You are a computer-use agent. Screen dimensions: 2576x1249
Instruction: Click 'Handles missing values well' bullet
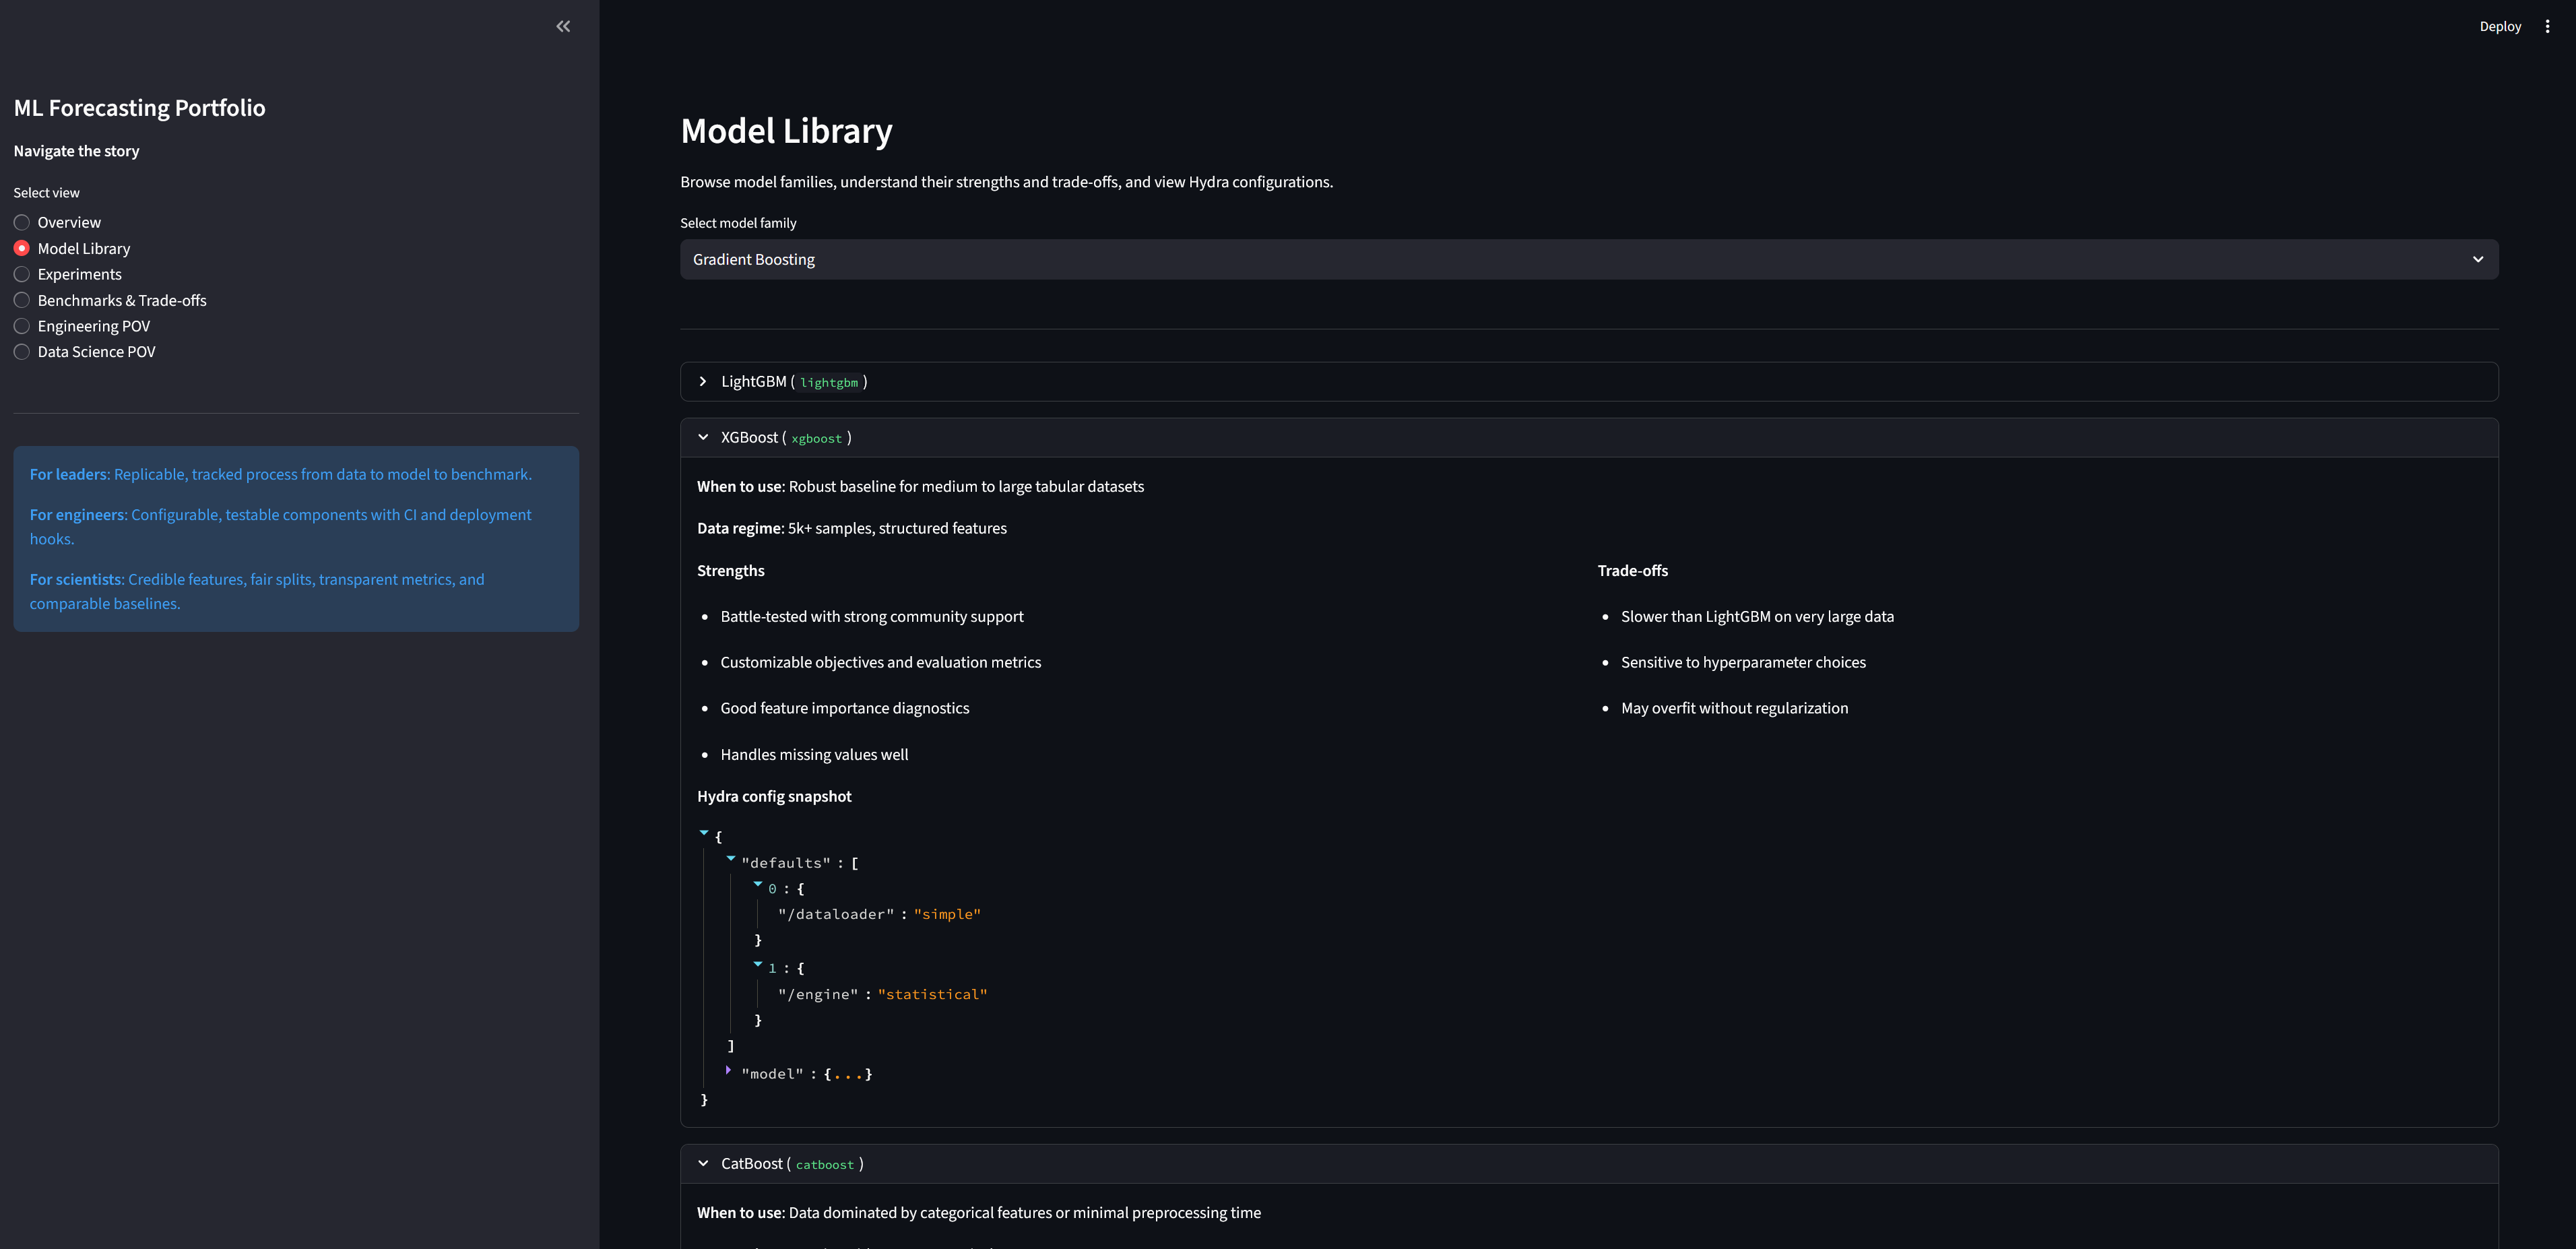pyautogui.click(x=814, y=755)
